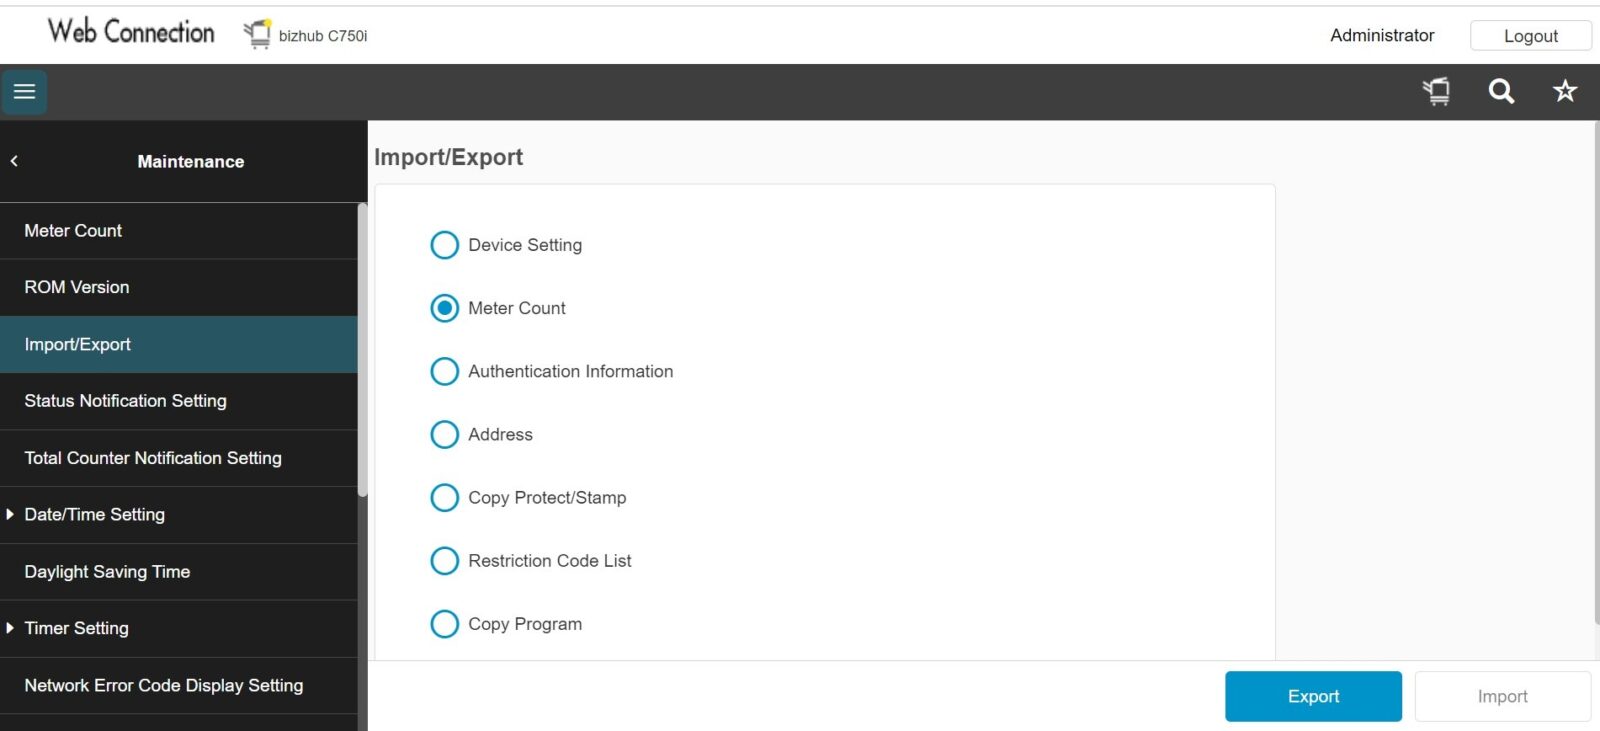Click the device information printer icon in toolbar
Screen dimensions: 1600x731
[x=1437, y=92]
